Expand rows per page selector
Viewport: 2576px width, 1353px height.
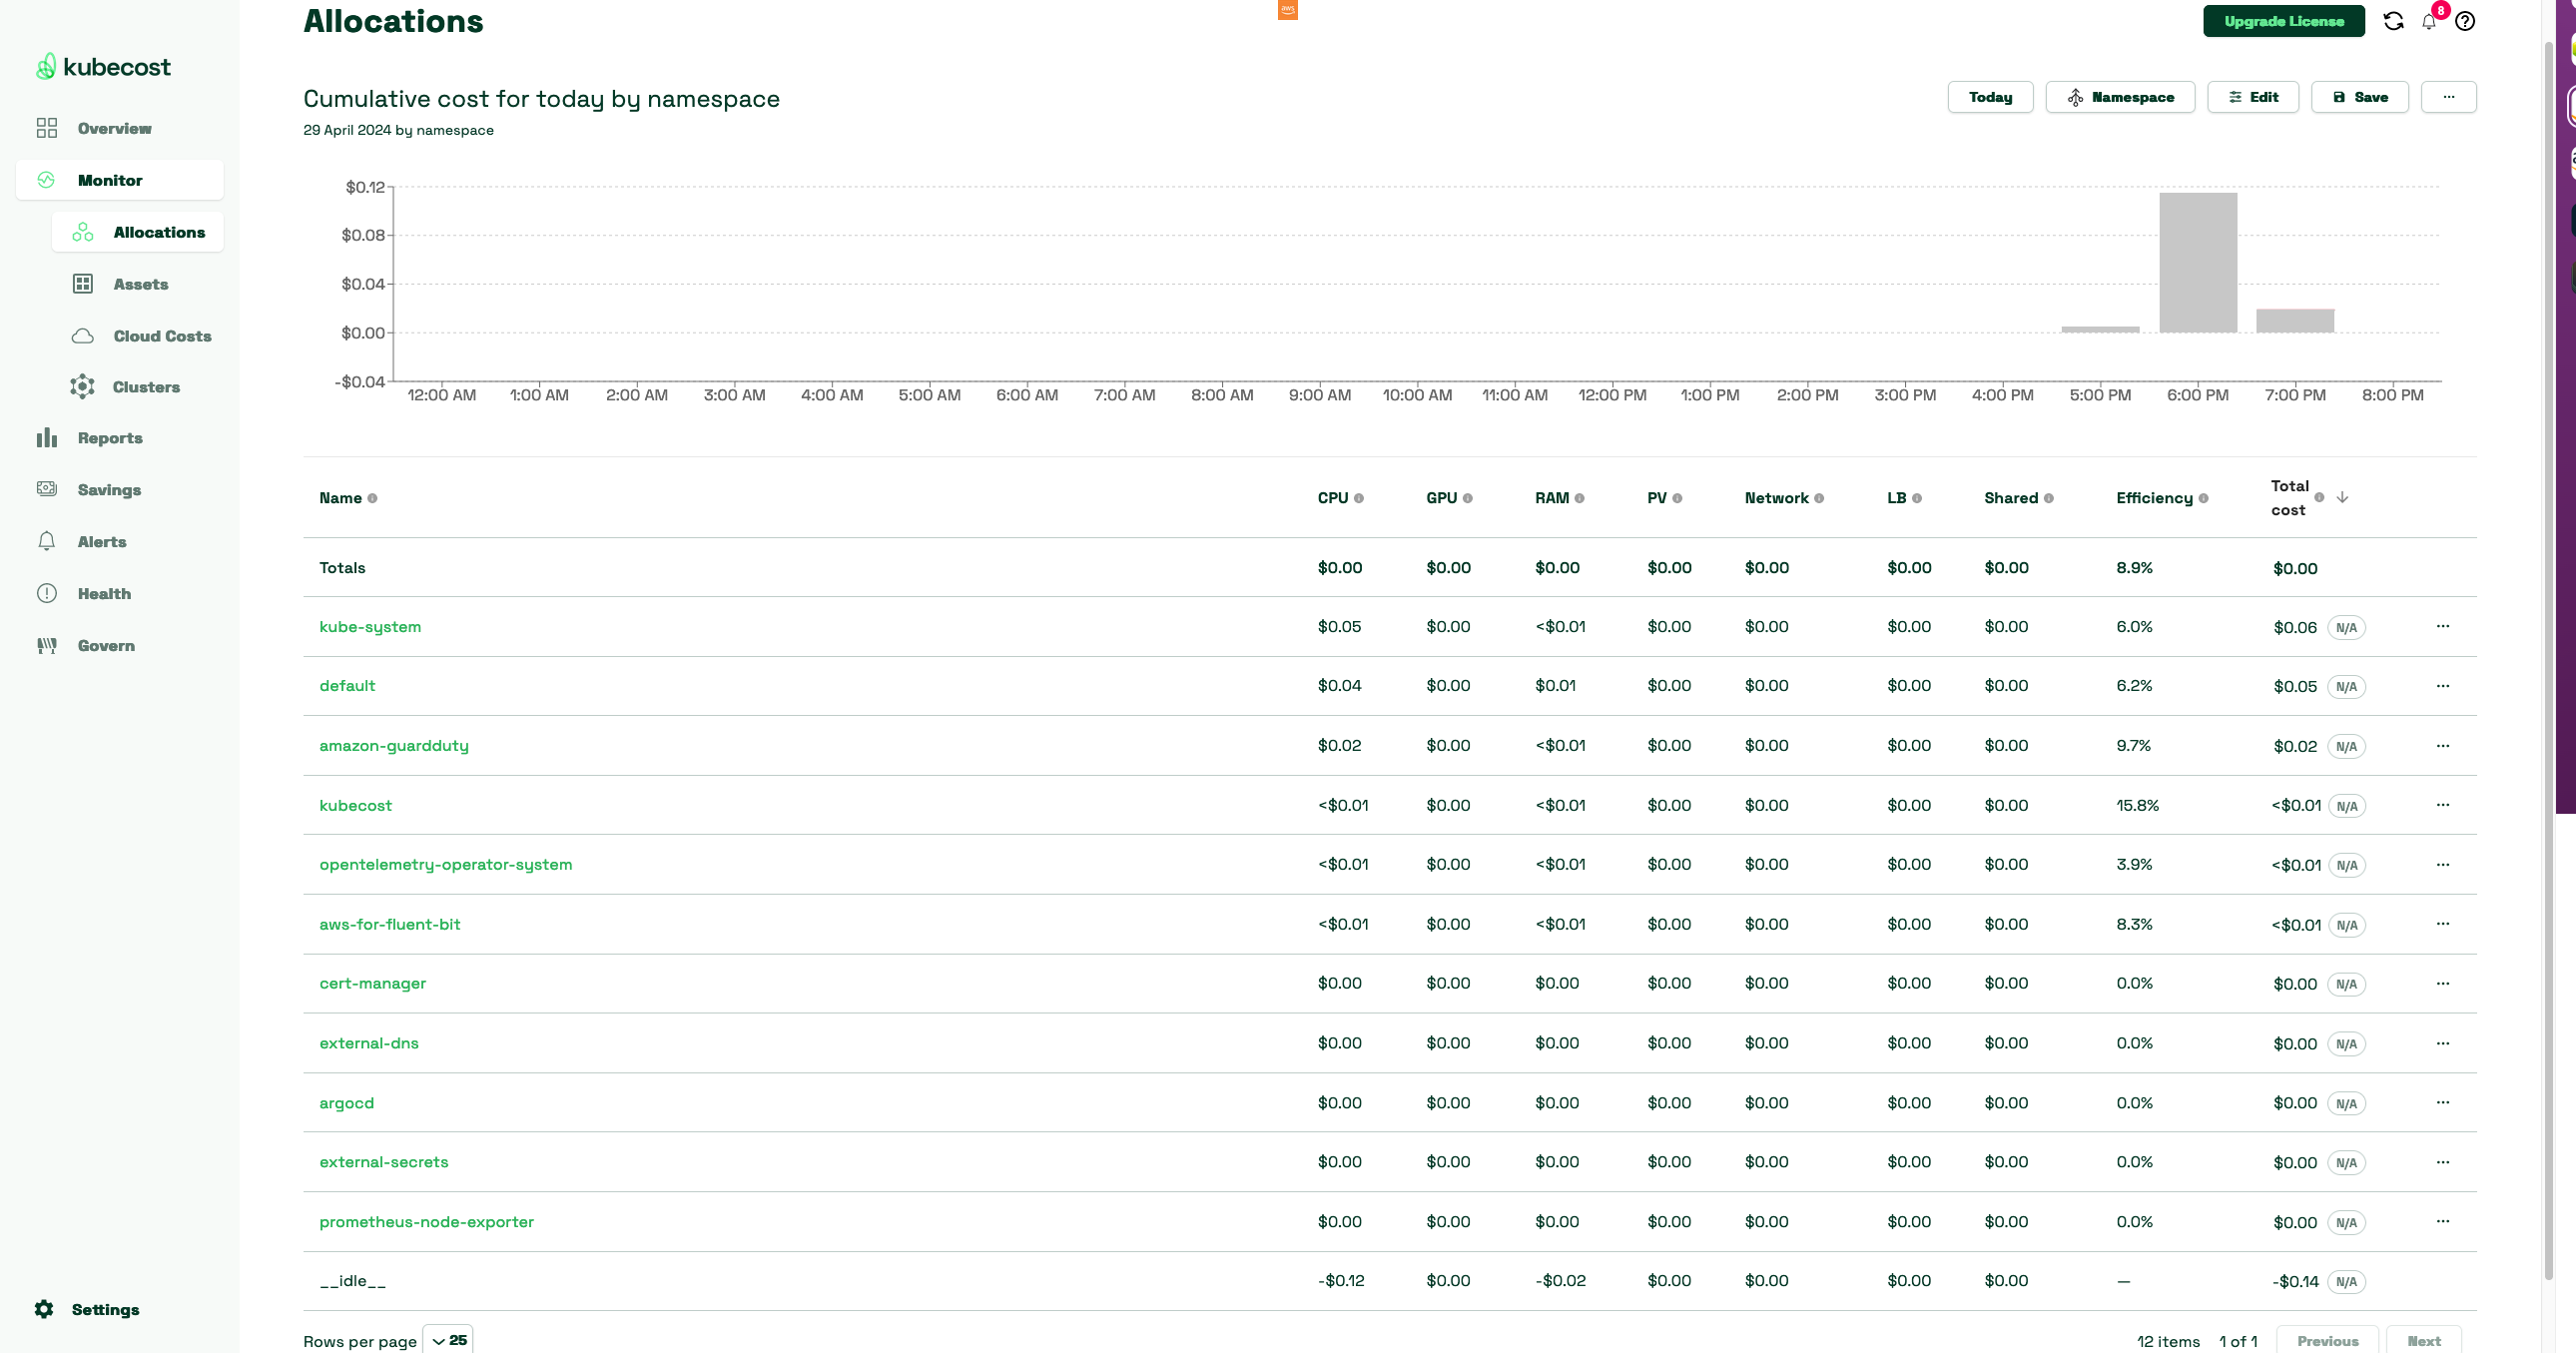pyautogui.click(x=448, y=1339)
